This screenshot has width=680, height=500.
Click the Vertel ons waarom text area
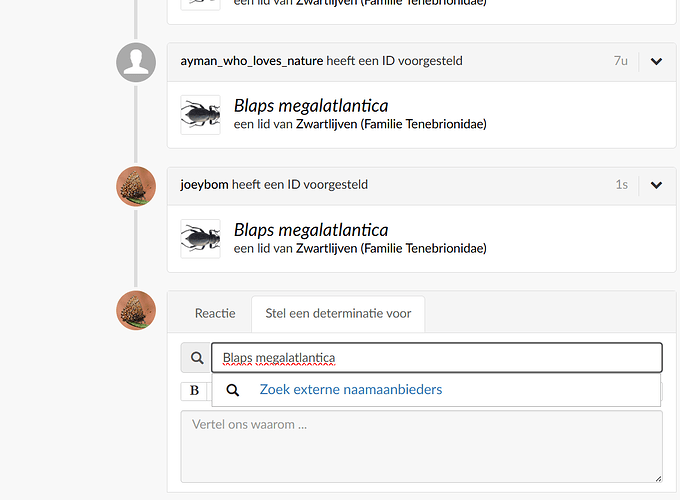421,446
